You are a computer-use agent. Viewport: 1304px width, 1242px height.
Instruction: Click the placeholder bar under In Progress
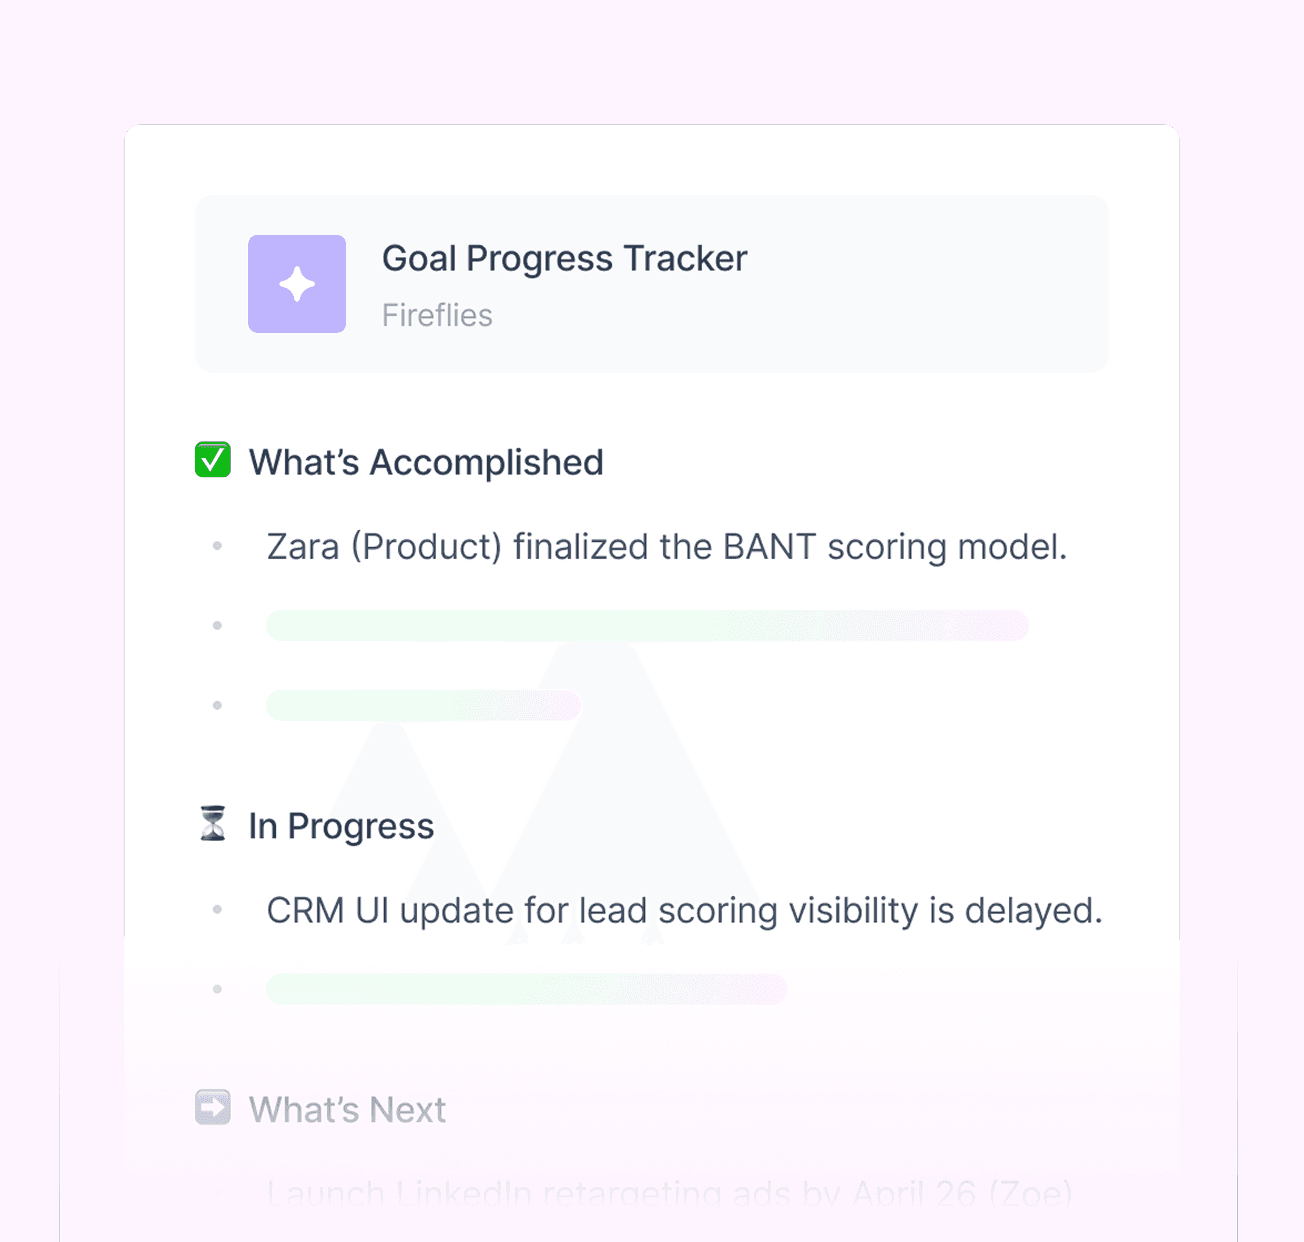pyautogui.click(x=526, y=989)
